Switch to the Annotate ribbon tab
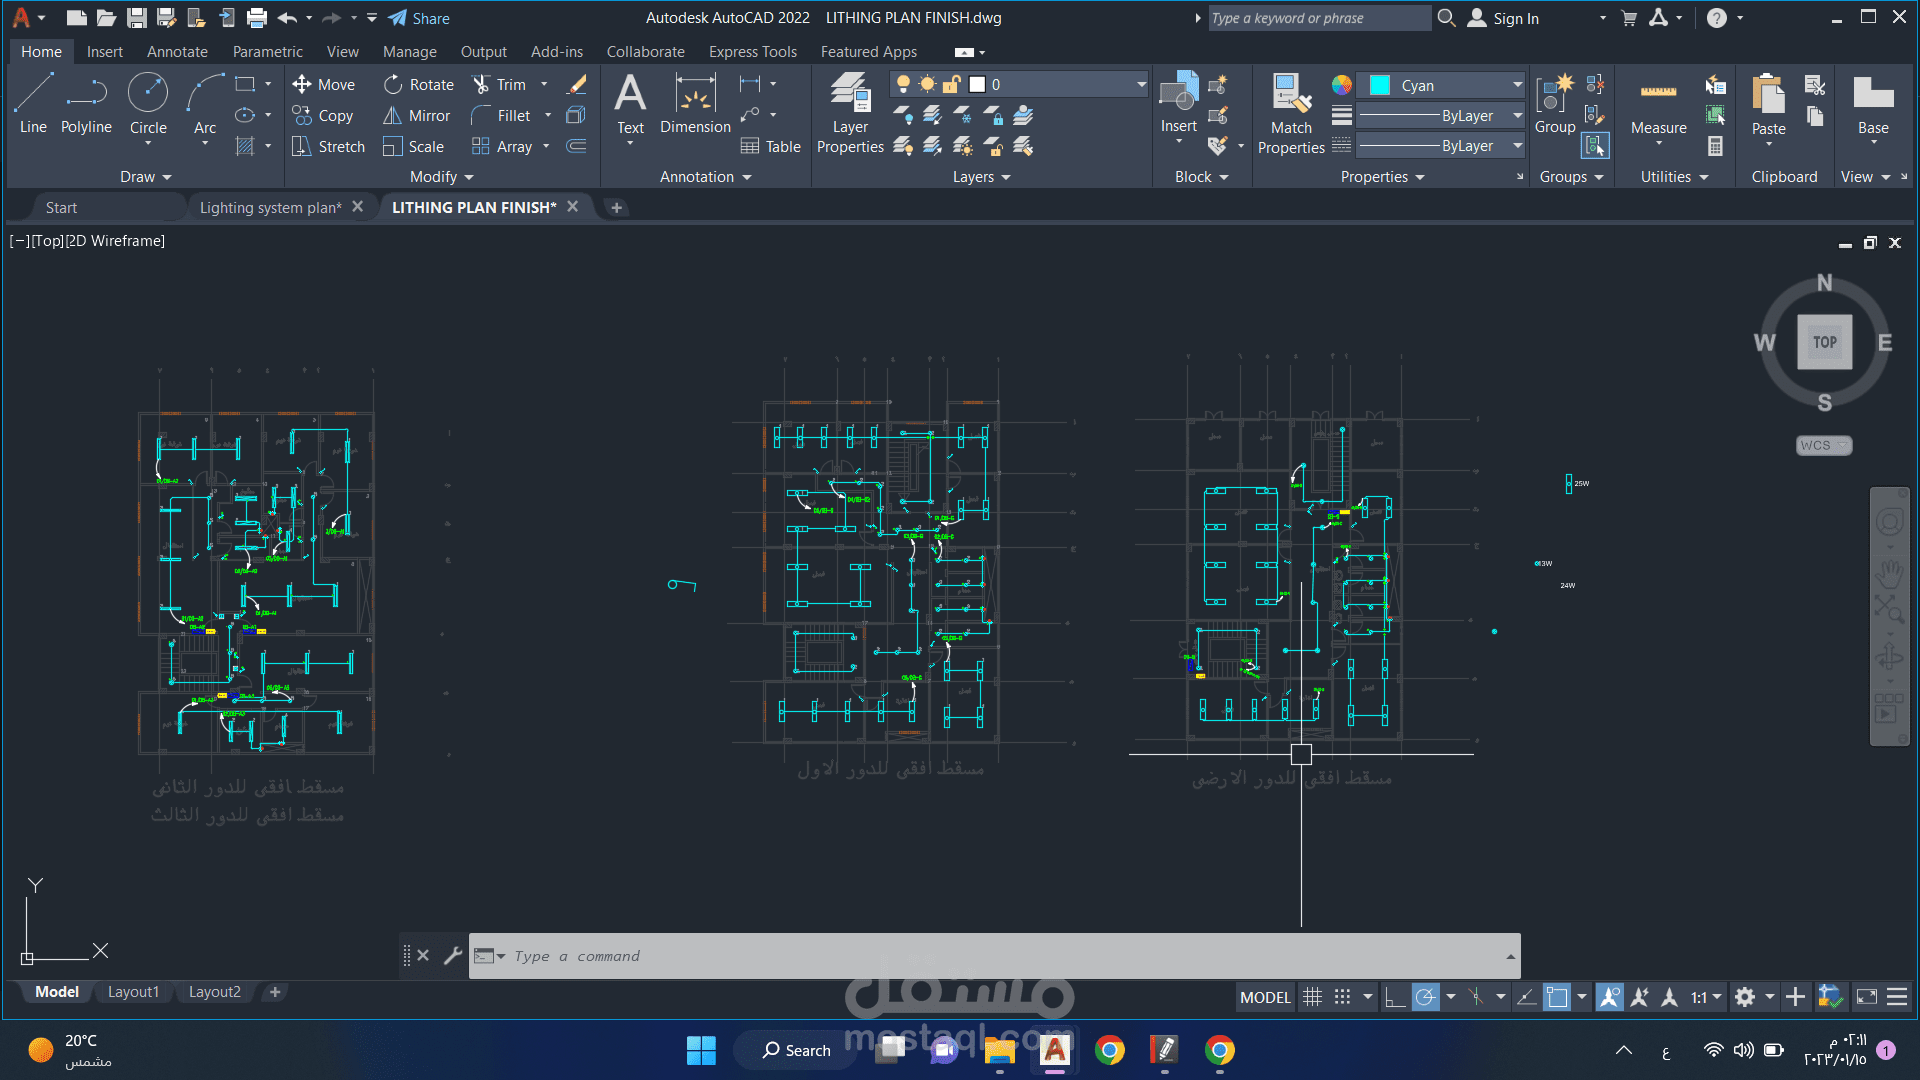This screenshot has height=1080, width=1920. click(177, 52)
